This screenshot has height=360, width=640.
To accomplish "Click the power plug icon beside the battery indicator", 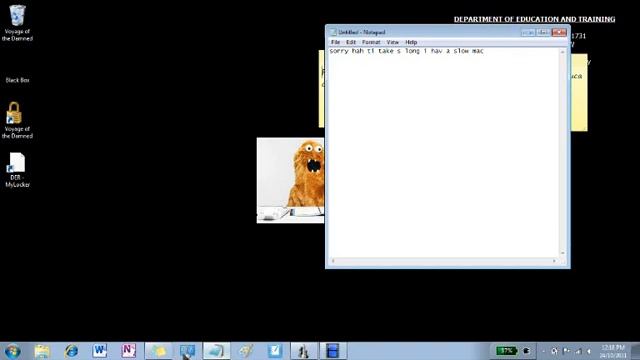I will [x=527, y=351].
